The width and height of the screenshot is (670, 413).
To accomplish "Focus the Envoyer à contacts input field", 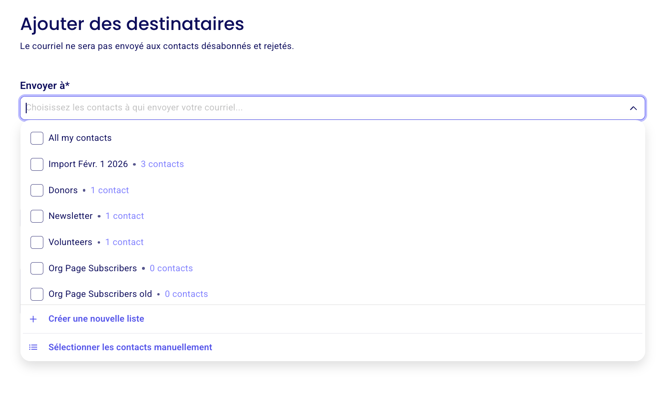I will pos(320,108).
